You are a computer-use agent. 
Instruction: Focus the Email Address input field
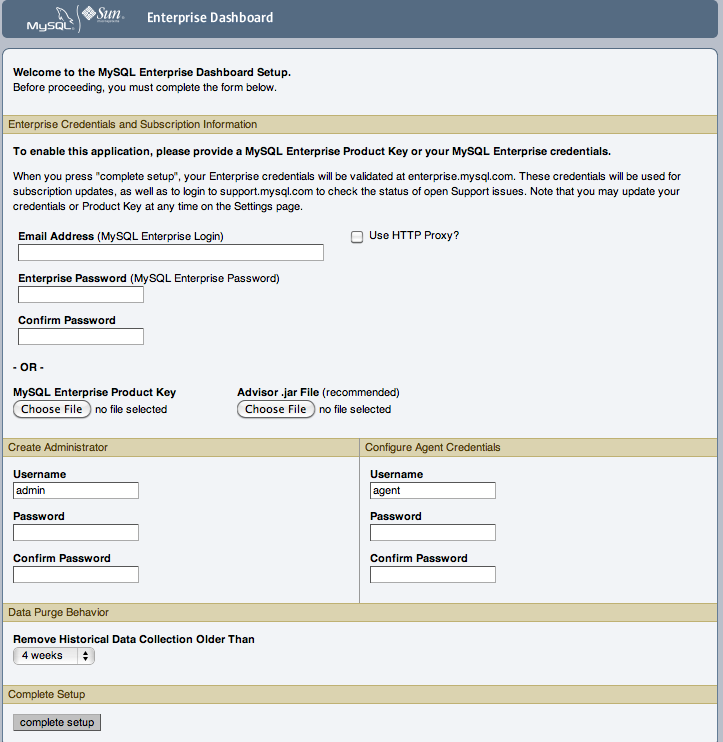(x=171, y=253)
